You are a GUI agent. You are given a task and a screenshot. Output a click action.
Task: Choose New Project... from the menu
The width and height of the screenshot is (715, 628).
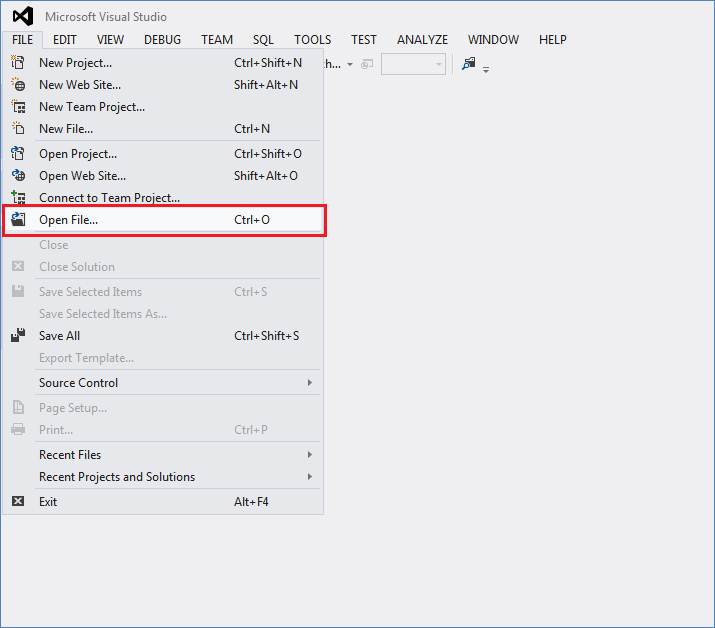click(162, 62)
